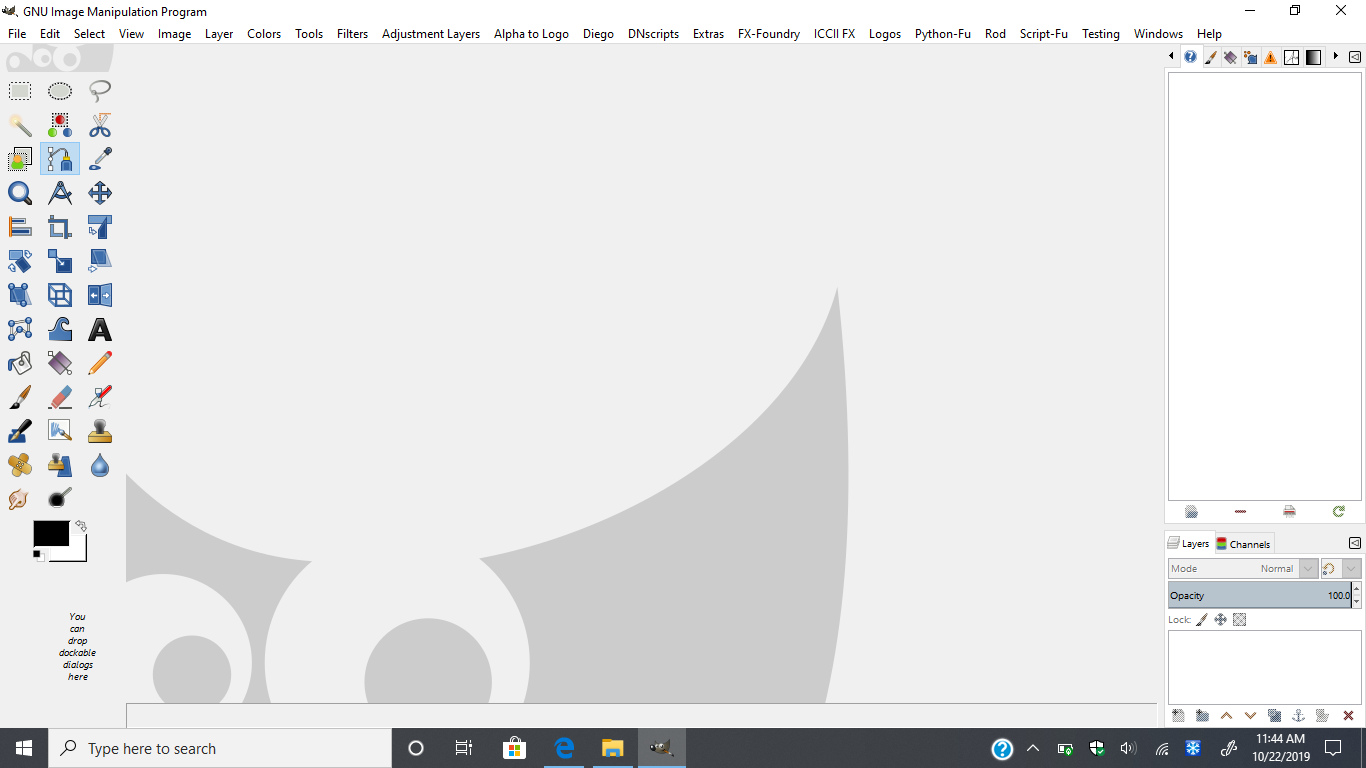Image resolution: width=1366 pixels, height=768 pixels.
Task: Select the Eraser tool
Action: tap(60, 397)
